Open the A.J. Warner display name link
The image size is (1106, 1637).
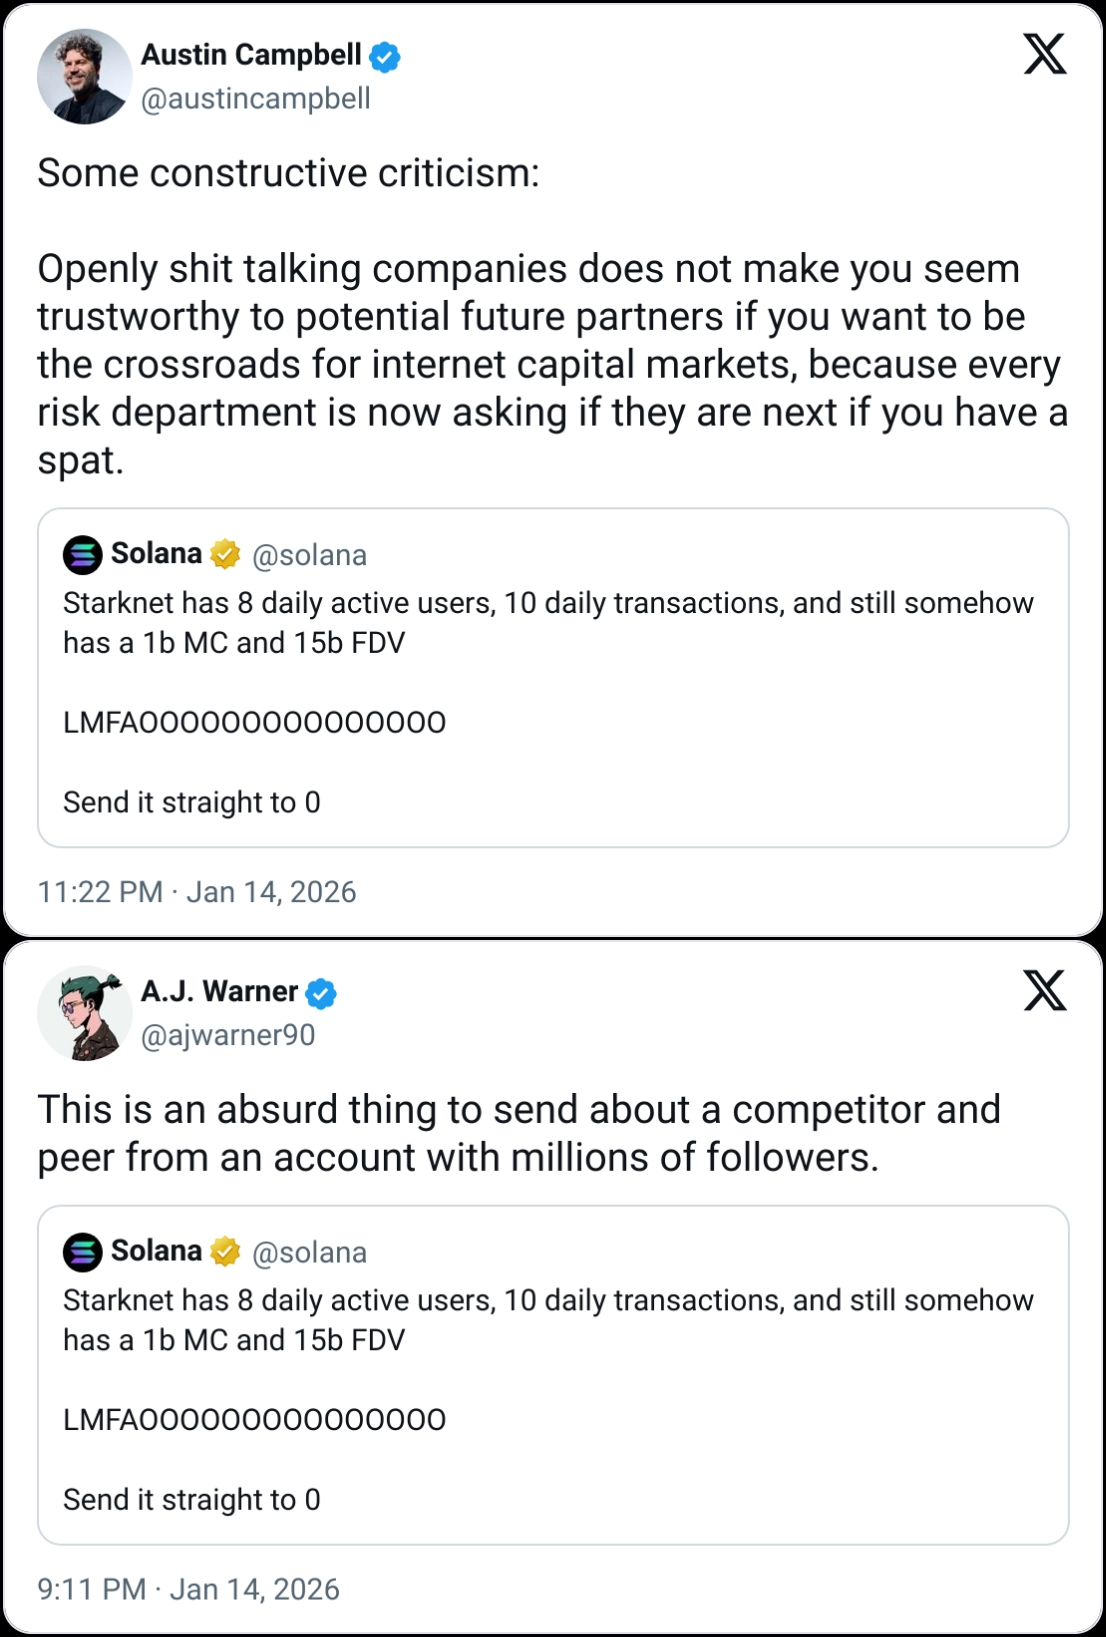click(219, 992)
